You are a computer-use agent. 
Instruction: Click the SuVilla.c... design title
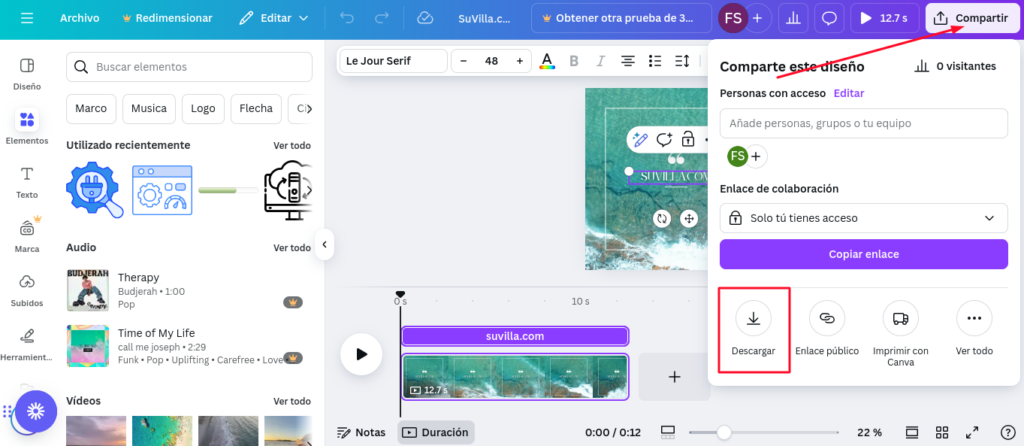pos(484,18)
